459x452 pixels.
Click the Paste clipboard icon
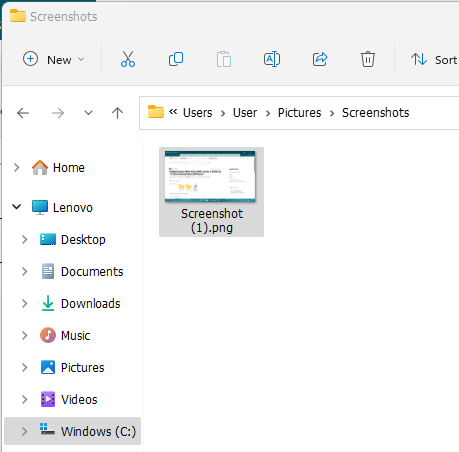pos(224,59)
